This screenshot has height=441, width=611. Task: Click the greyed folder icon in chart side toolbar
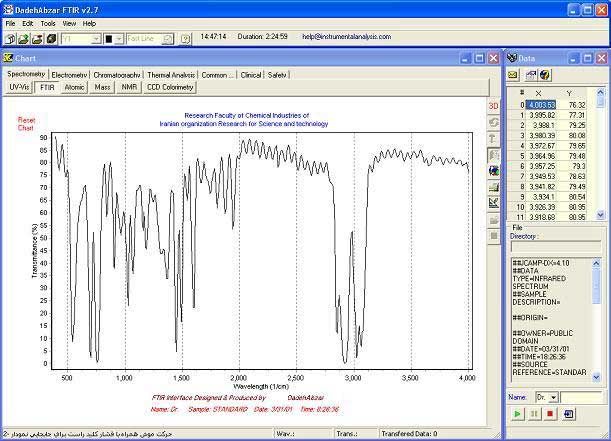click(x=493, y=220)
